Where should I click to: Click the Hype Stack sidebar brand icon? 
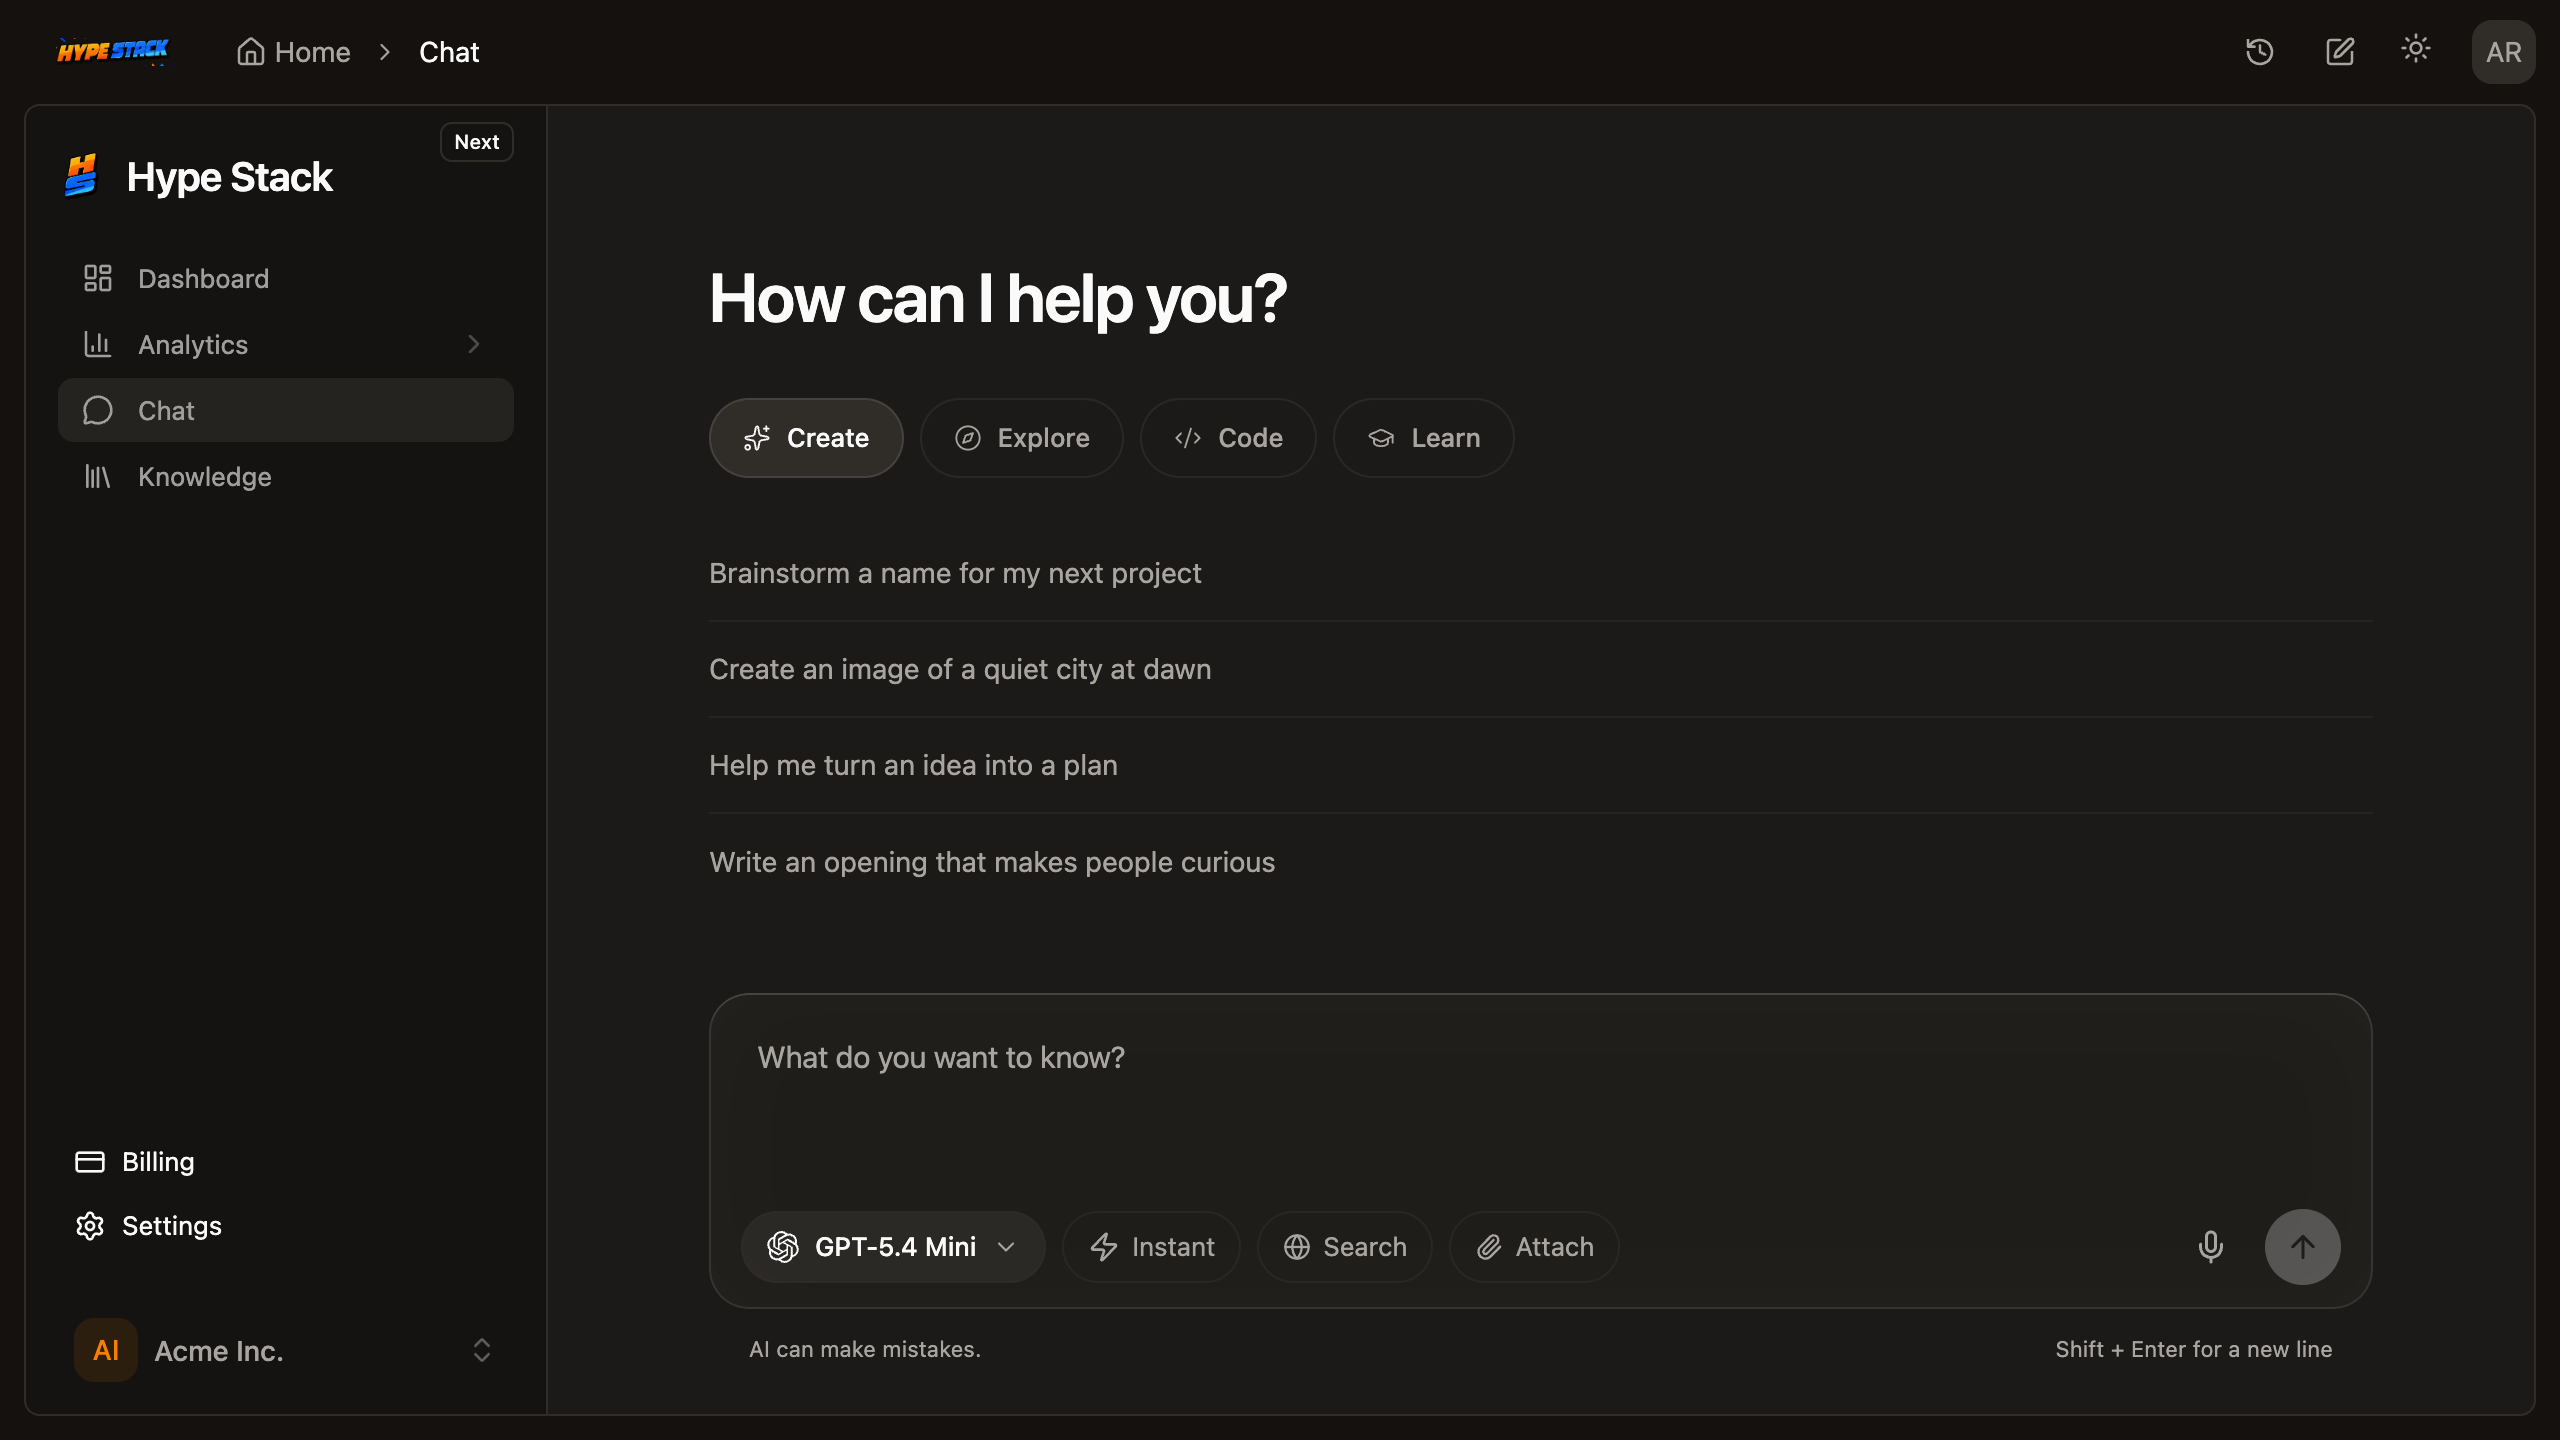(x=82, y=177)
